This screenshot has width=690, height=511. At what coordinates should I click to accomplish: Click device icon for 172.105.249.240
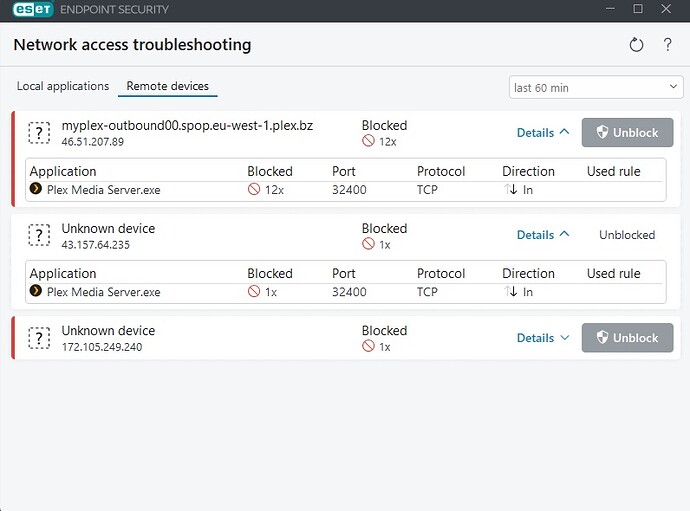click(39, 338)
